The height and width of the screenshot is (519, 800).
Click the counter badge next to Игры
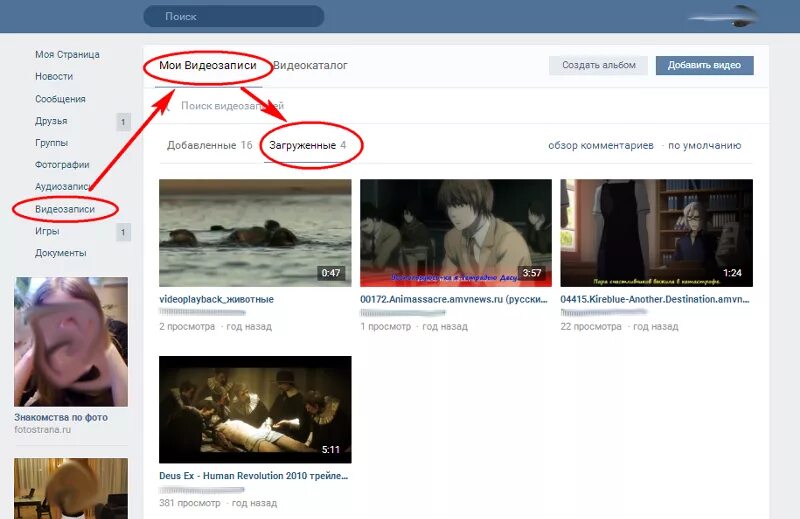(124, 232)
